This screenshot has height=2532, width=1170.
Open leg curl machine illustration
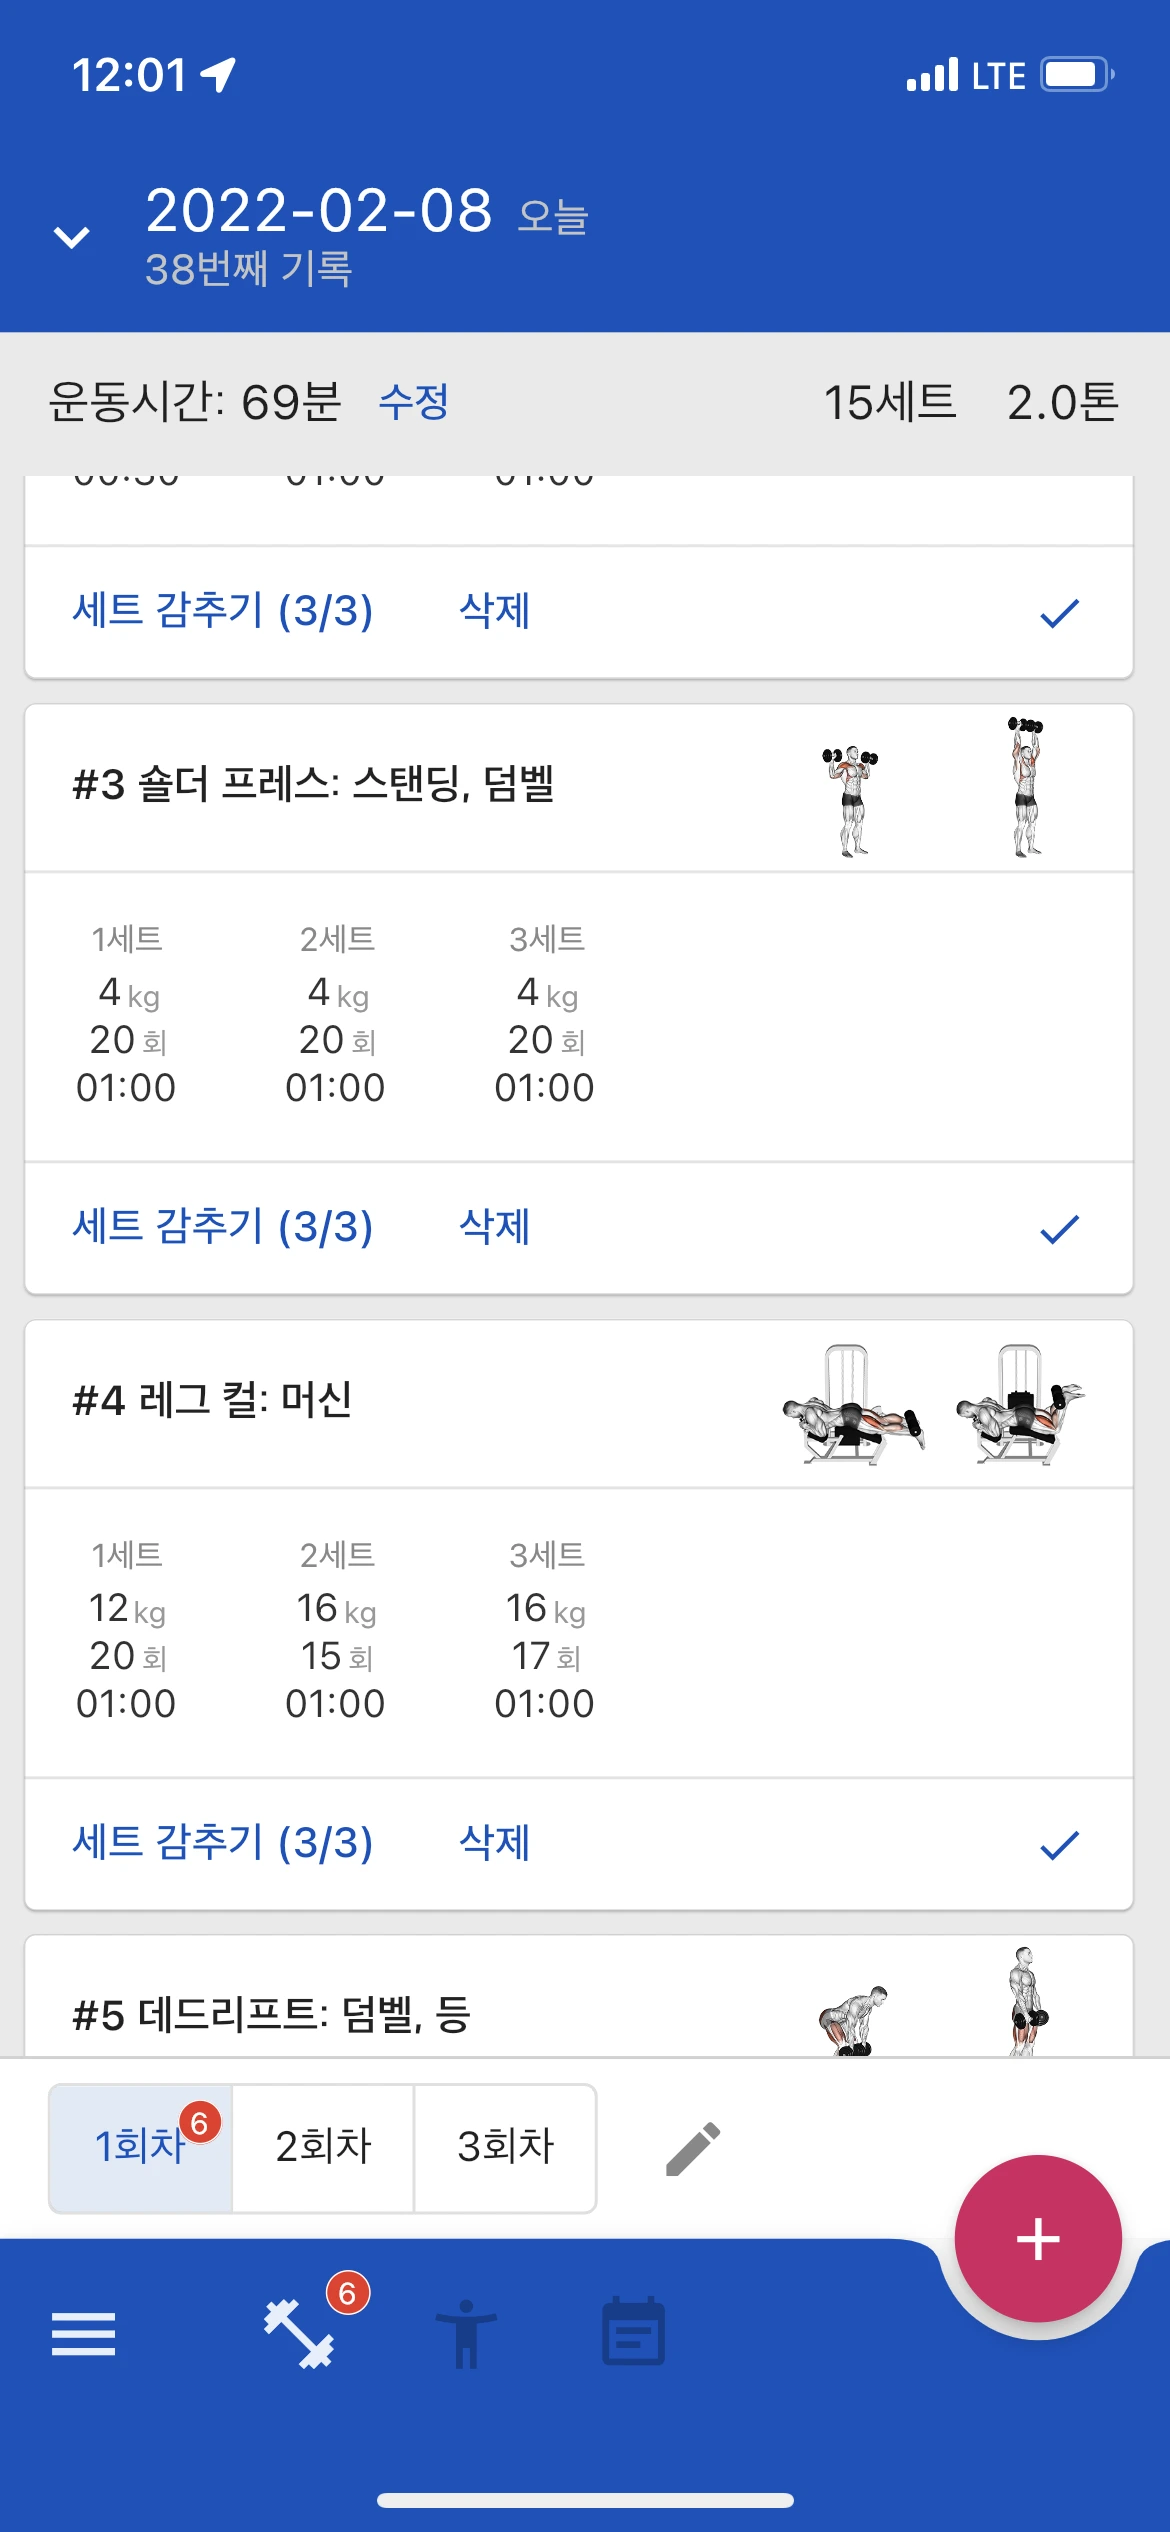point(934,1403)
